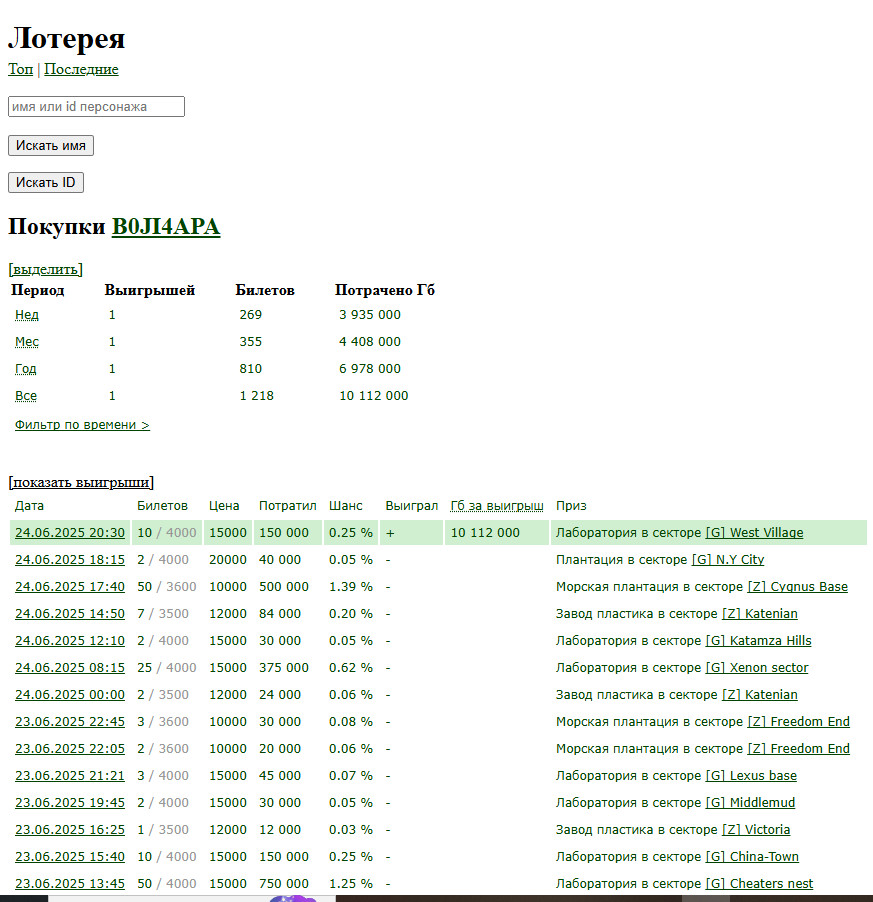This screenshot has height=902, width=873.
Task: Open the [Z] Victoria sector link
Action: click(x=756, y=830)
